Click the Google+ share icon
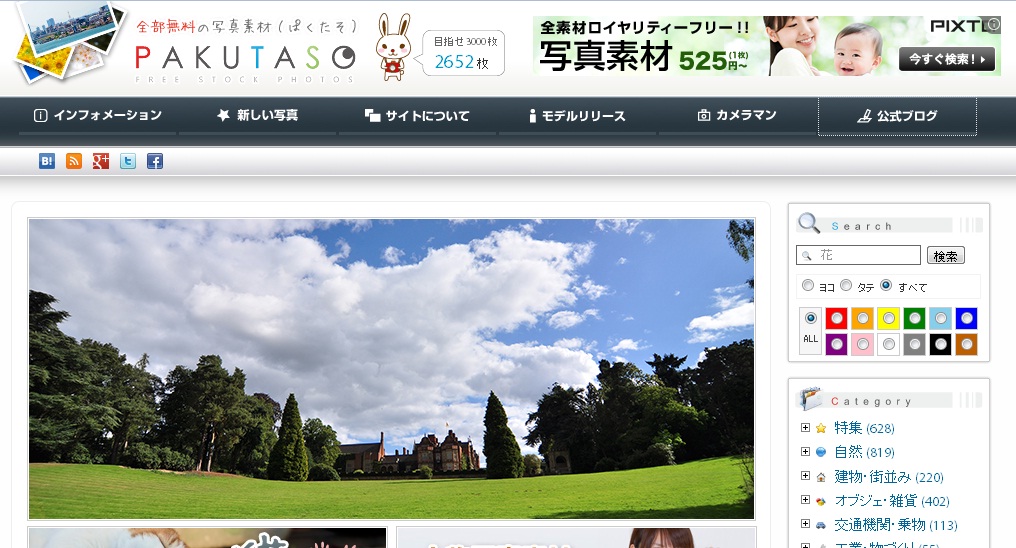Image resolution: width=1016 pixels, height=548 pixels. coord(100,161)
